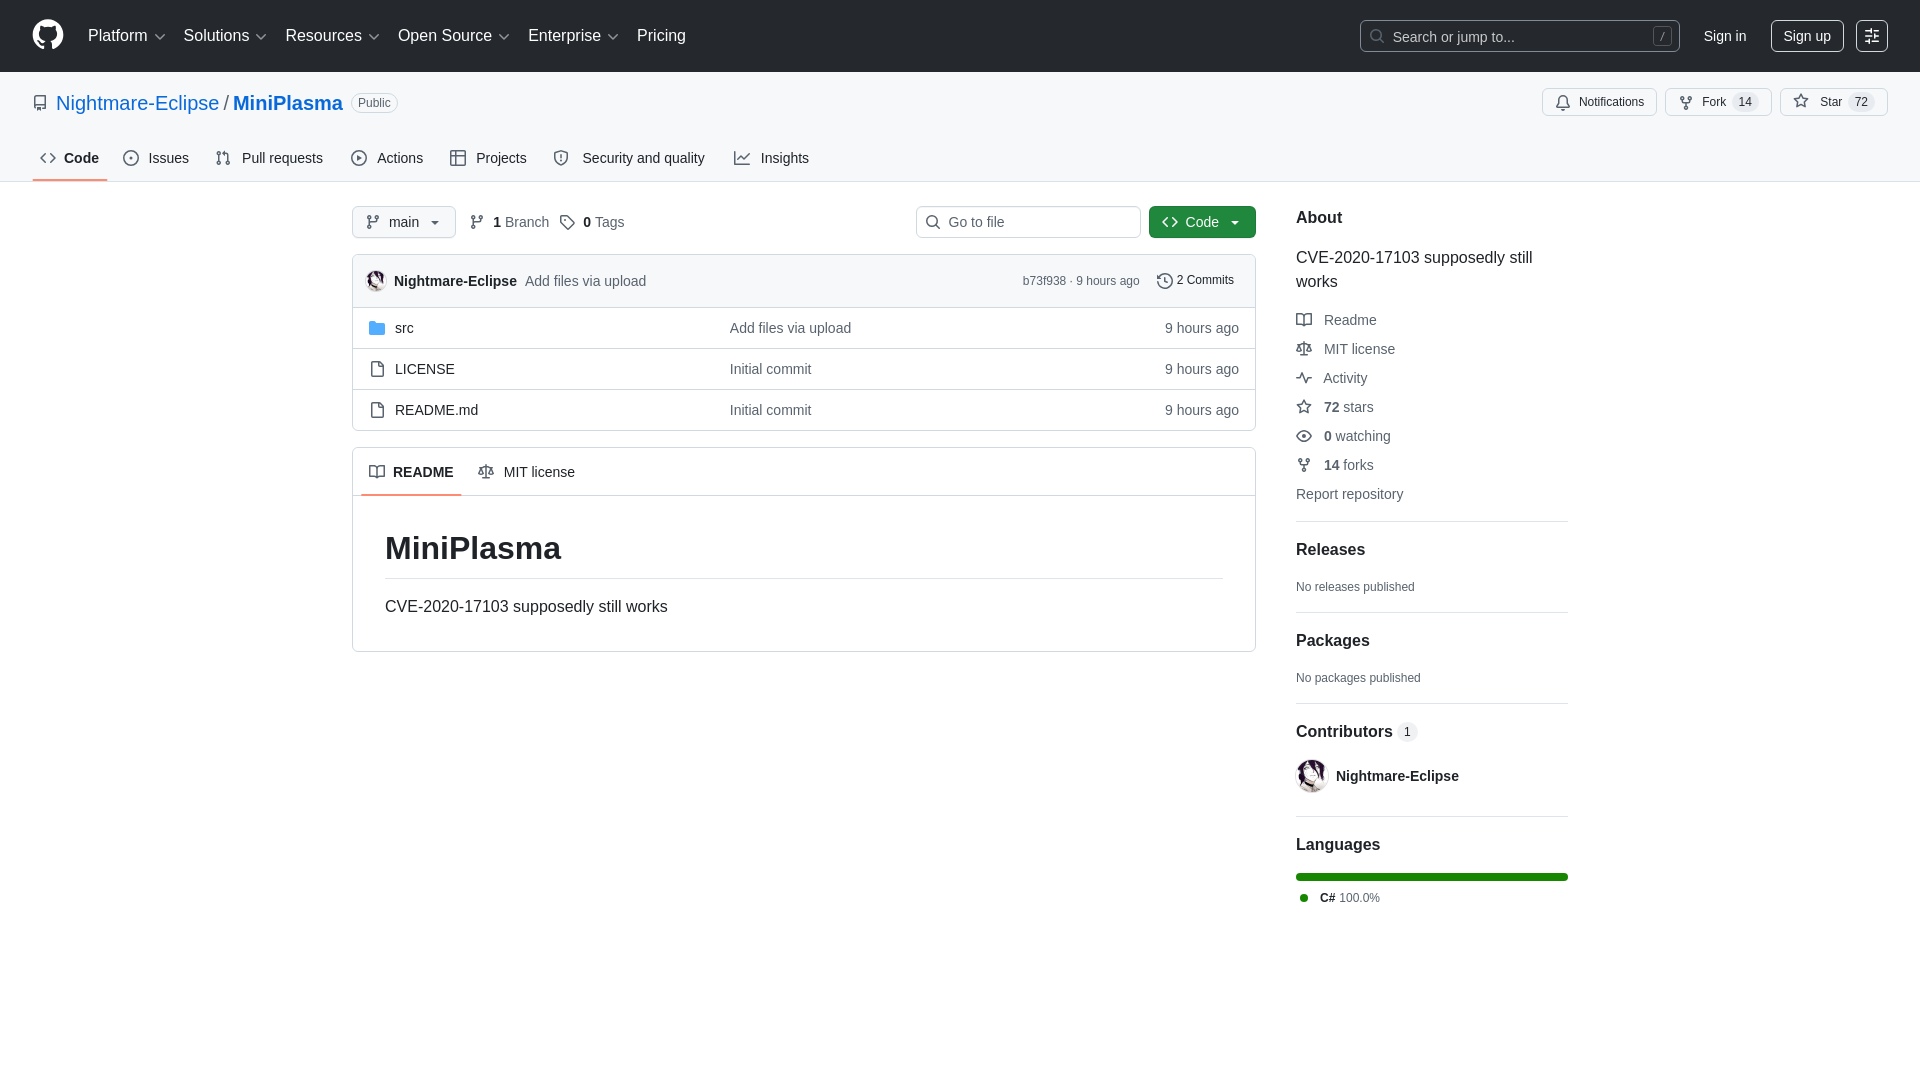
Task: Open Readme link in About sidebar
Action: click(x=1336, y=320)
